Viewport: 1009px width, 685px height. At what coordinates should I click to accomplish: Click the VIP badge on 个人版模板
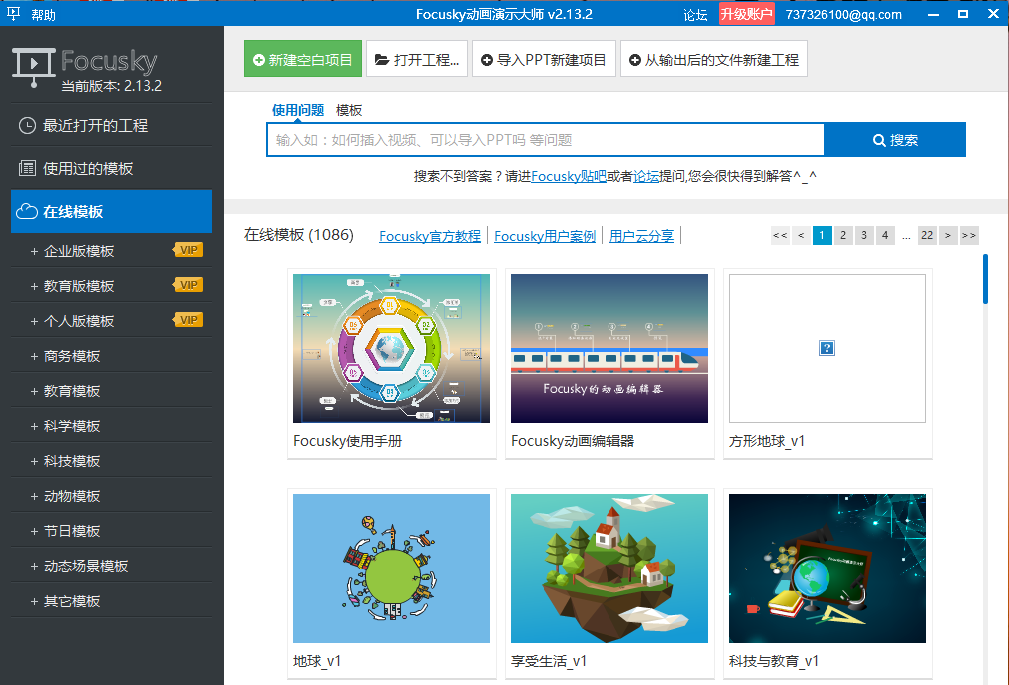tap(188, 321)
